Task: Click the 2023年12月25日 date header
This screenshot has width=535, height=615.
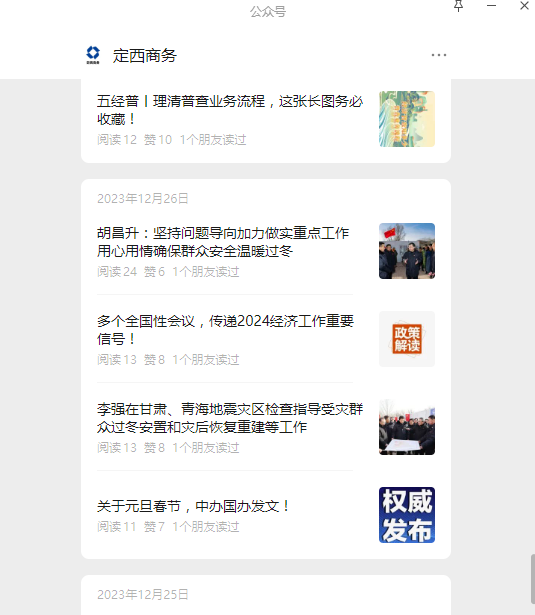Action: [x=143, y=595]
